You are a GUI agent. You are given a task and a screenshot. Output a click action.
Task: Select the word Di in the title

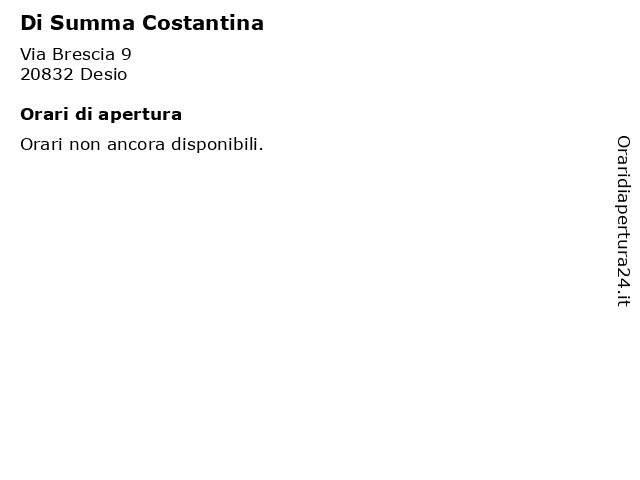point(31,23)
